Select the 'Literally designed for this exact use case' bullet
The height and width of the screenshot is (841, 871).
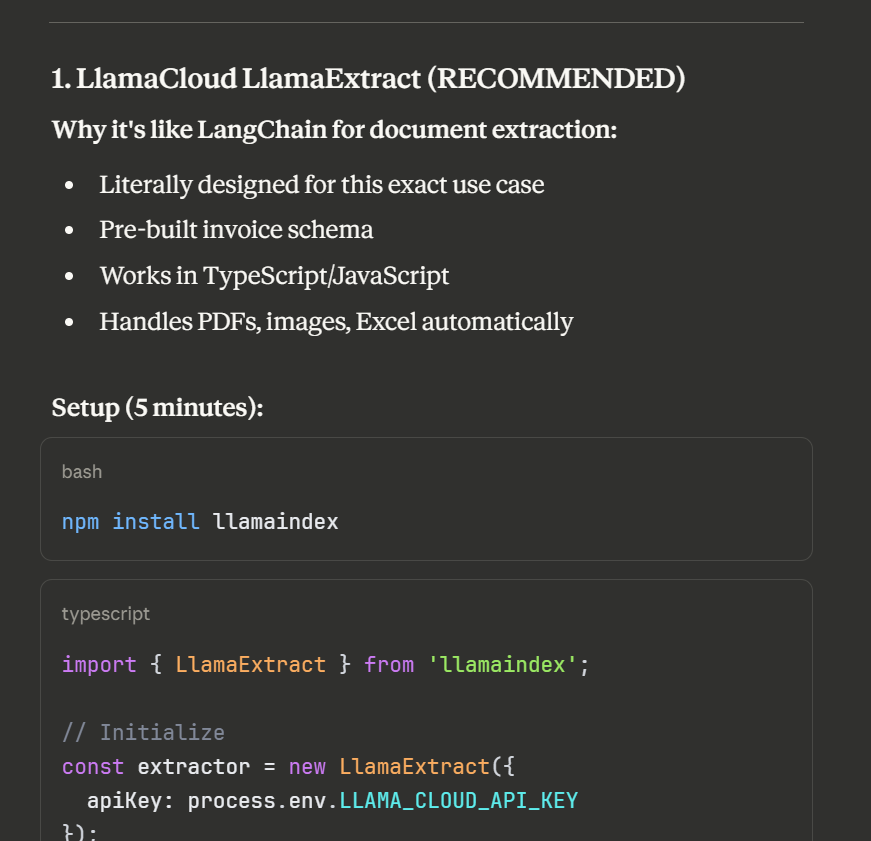pos(321,185)
